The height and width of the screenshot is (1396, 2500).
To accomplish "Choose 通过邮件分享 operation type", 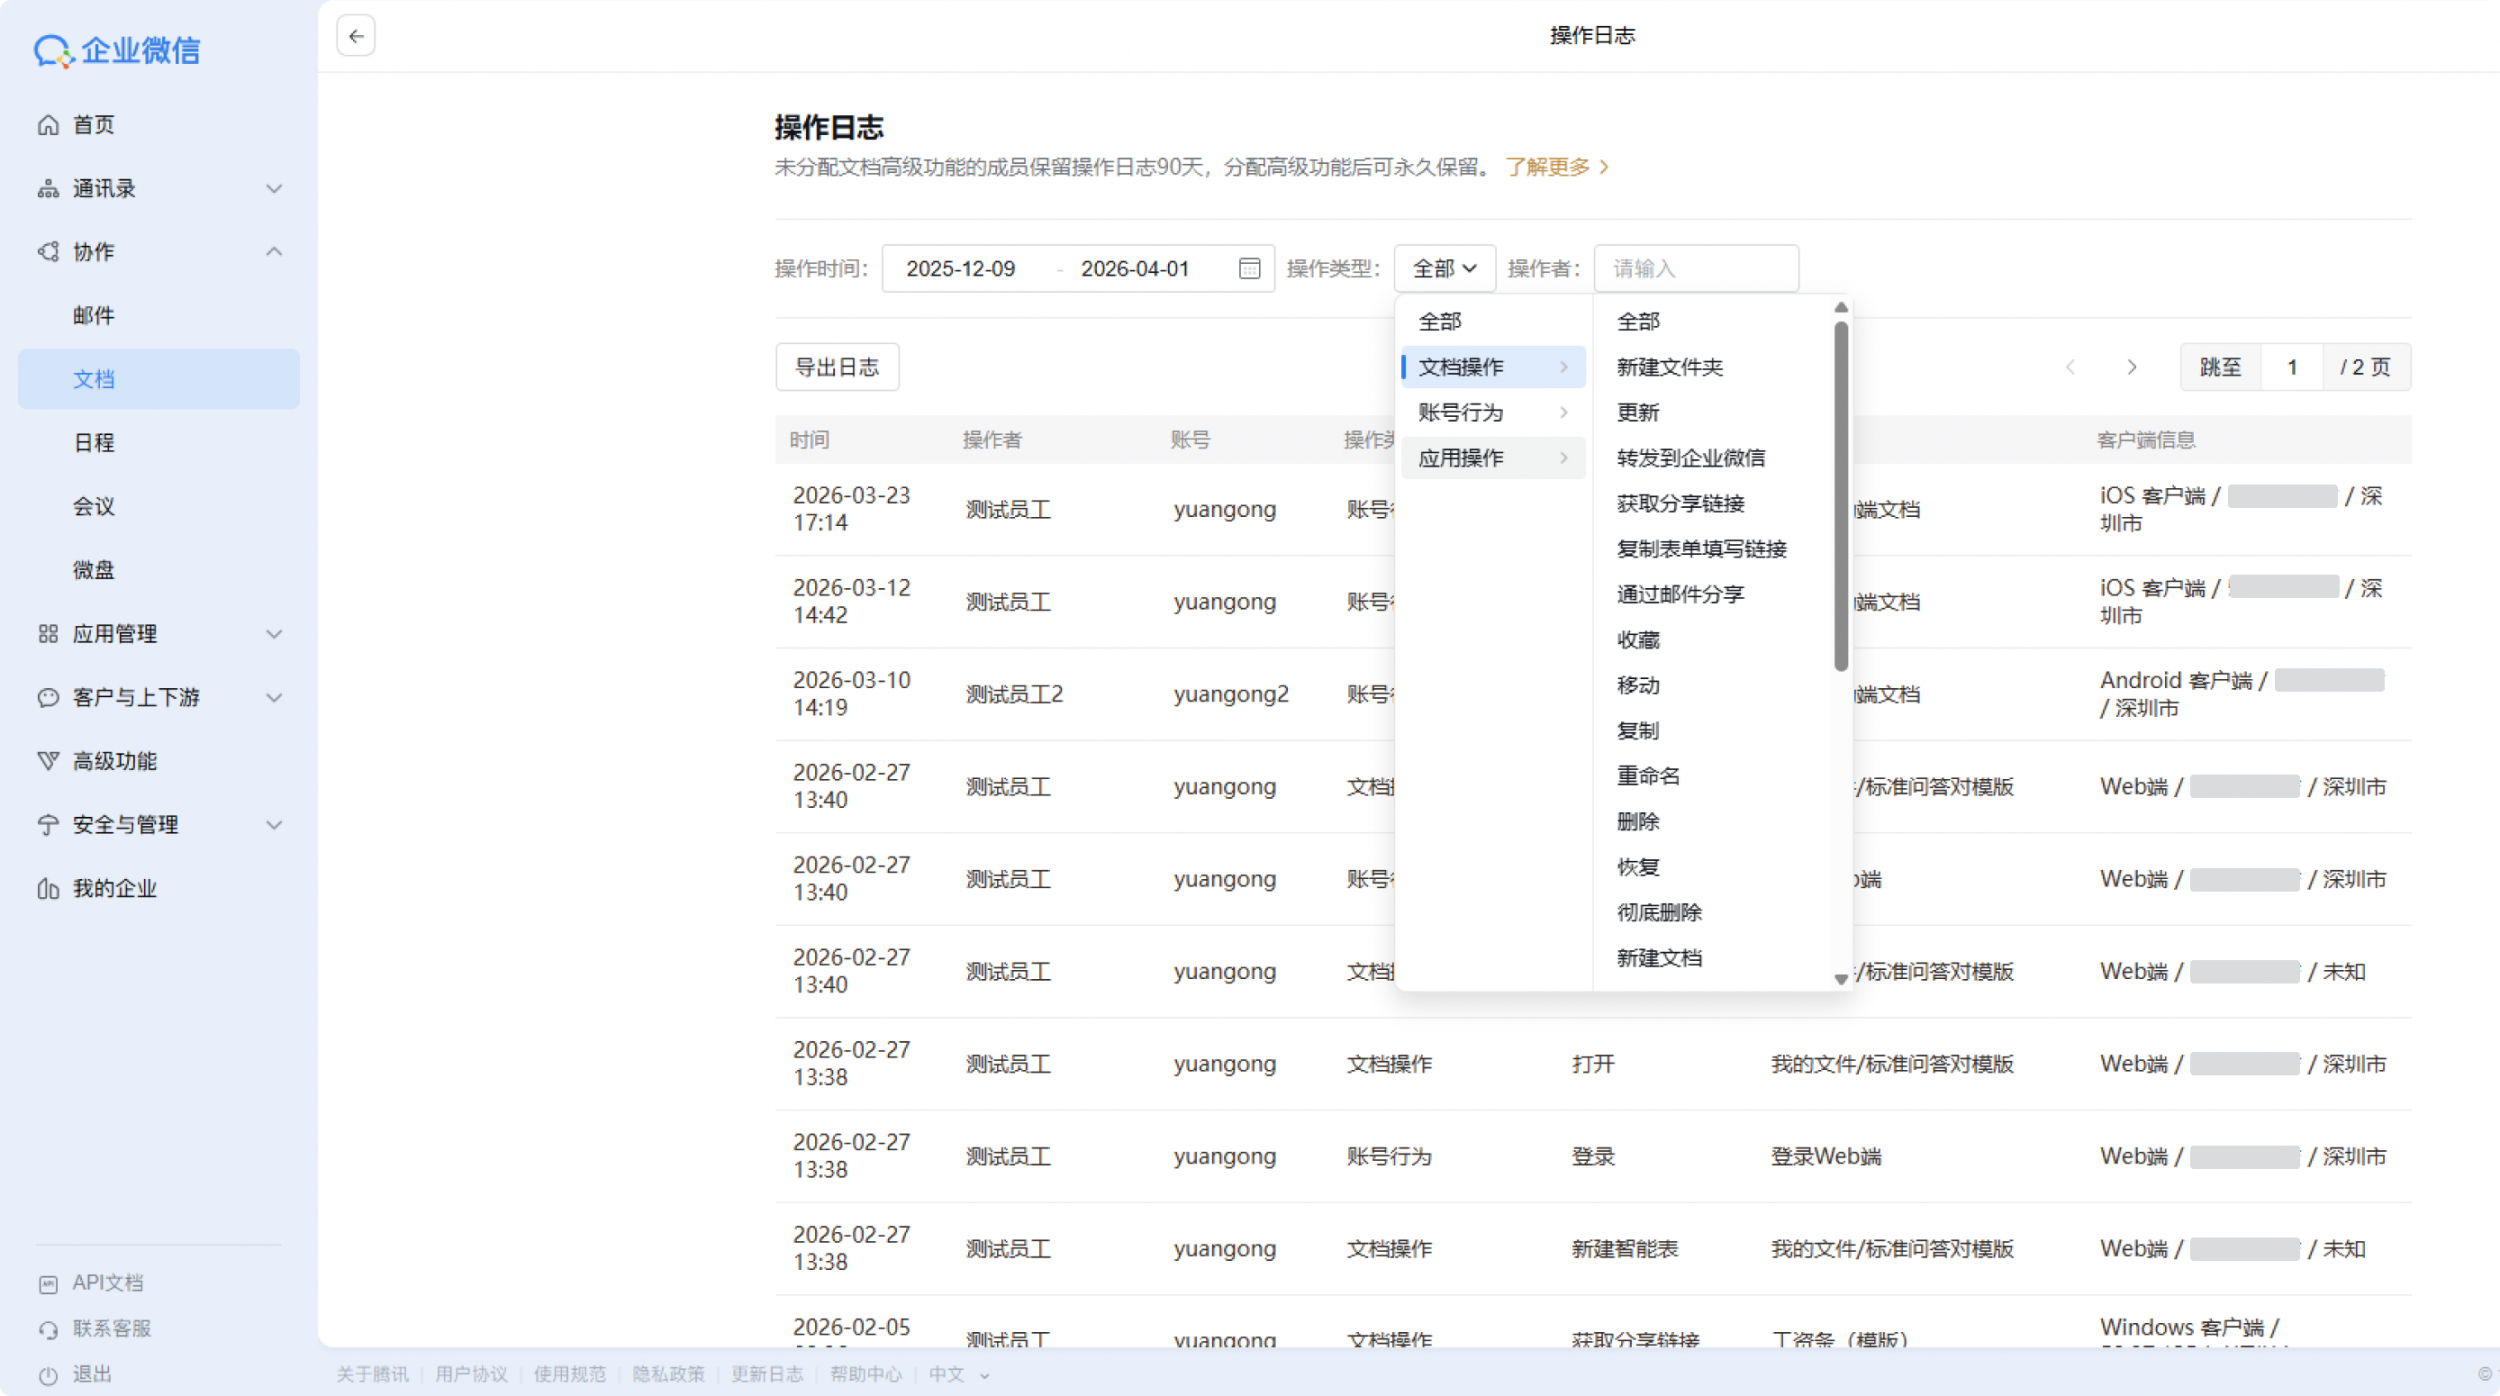I will tap(1680, 594).
